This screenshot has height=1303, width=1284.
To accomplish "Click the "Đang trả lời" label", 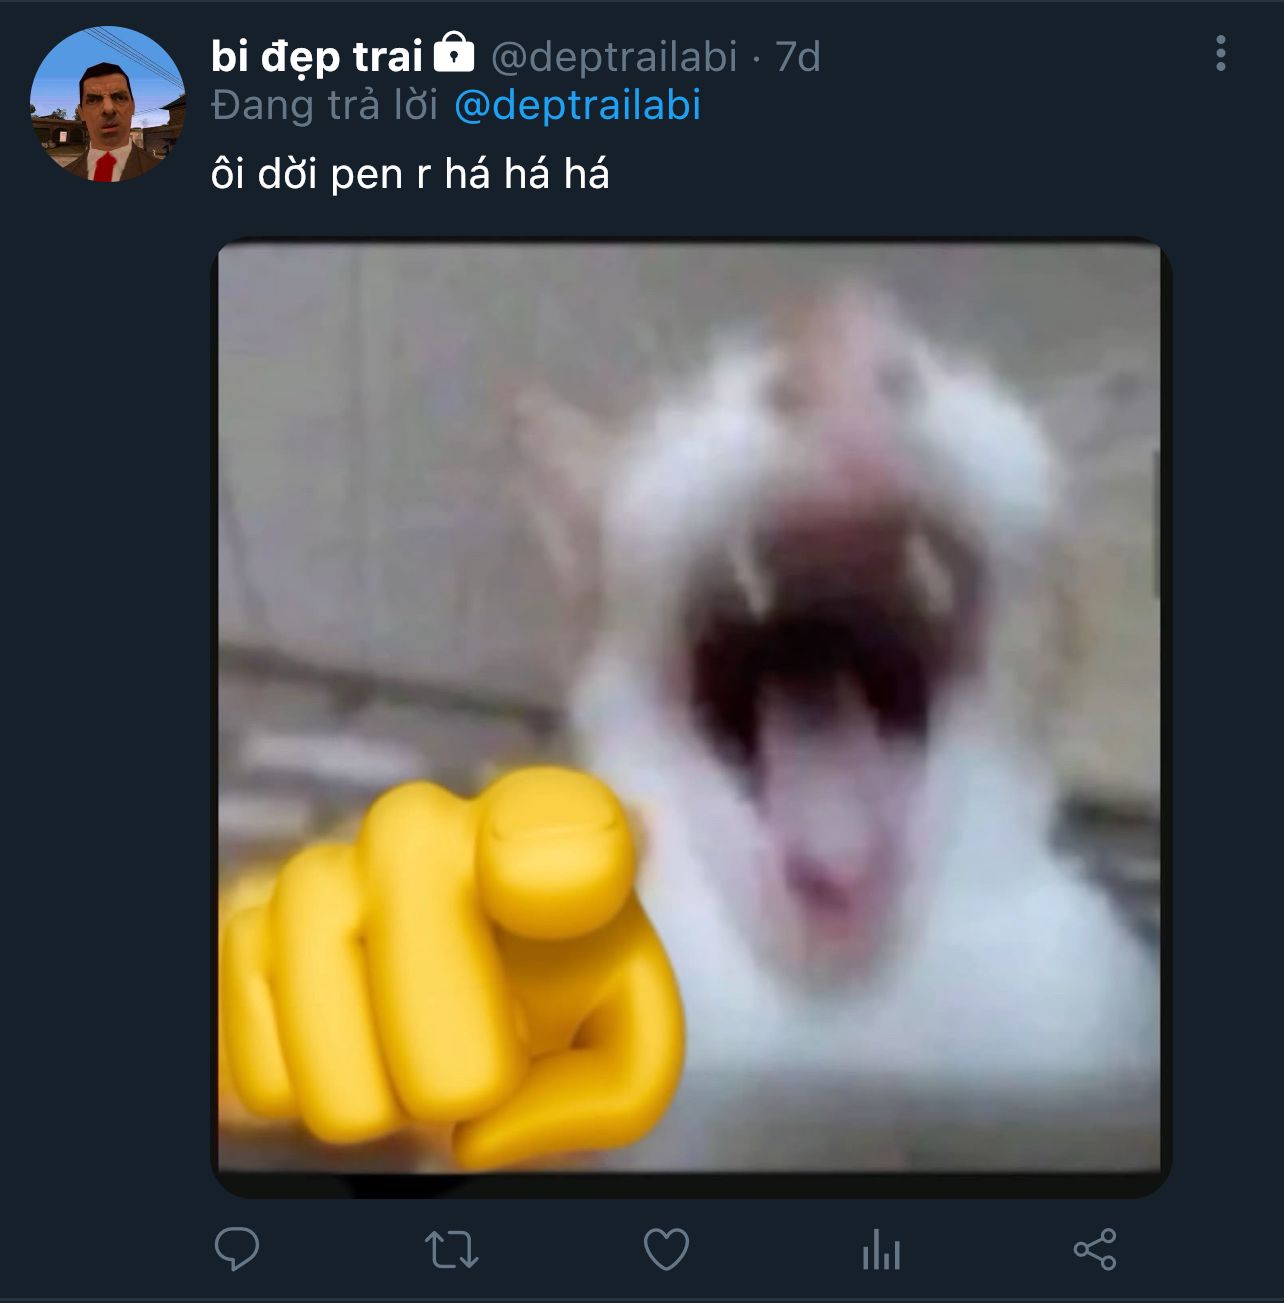I will [325, 105].
